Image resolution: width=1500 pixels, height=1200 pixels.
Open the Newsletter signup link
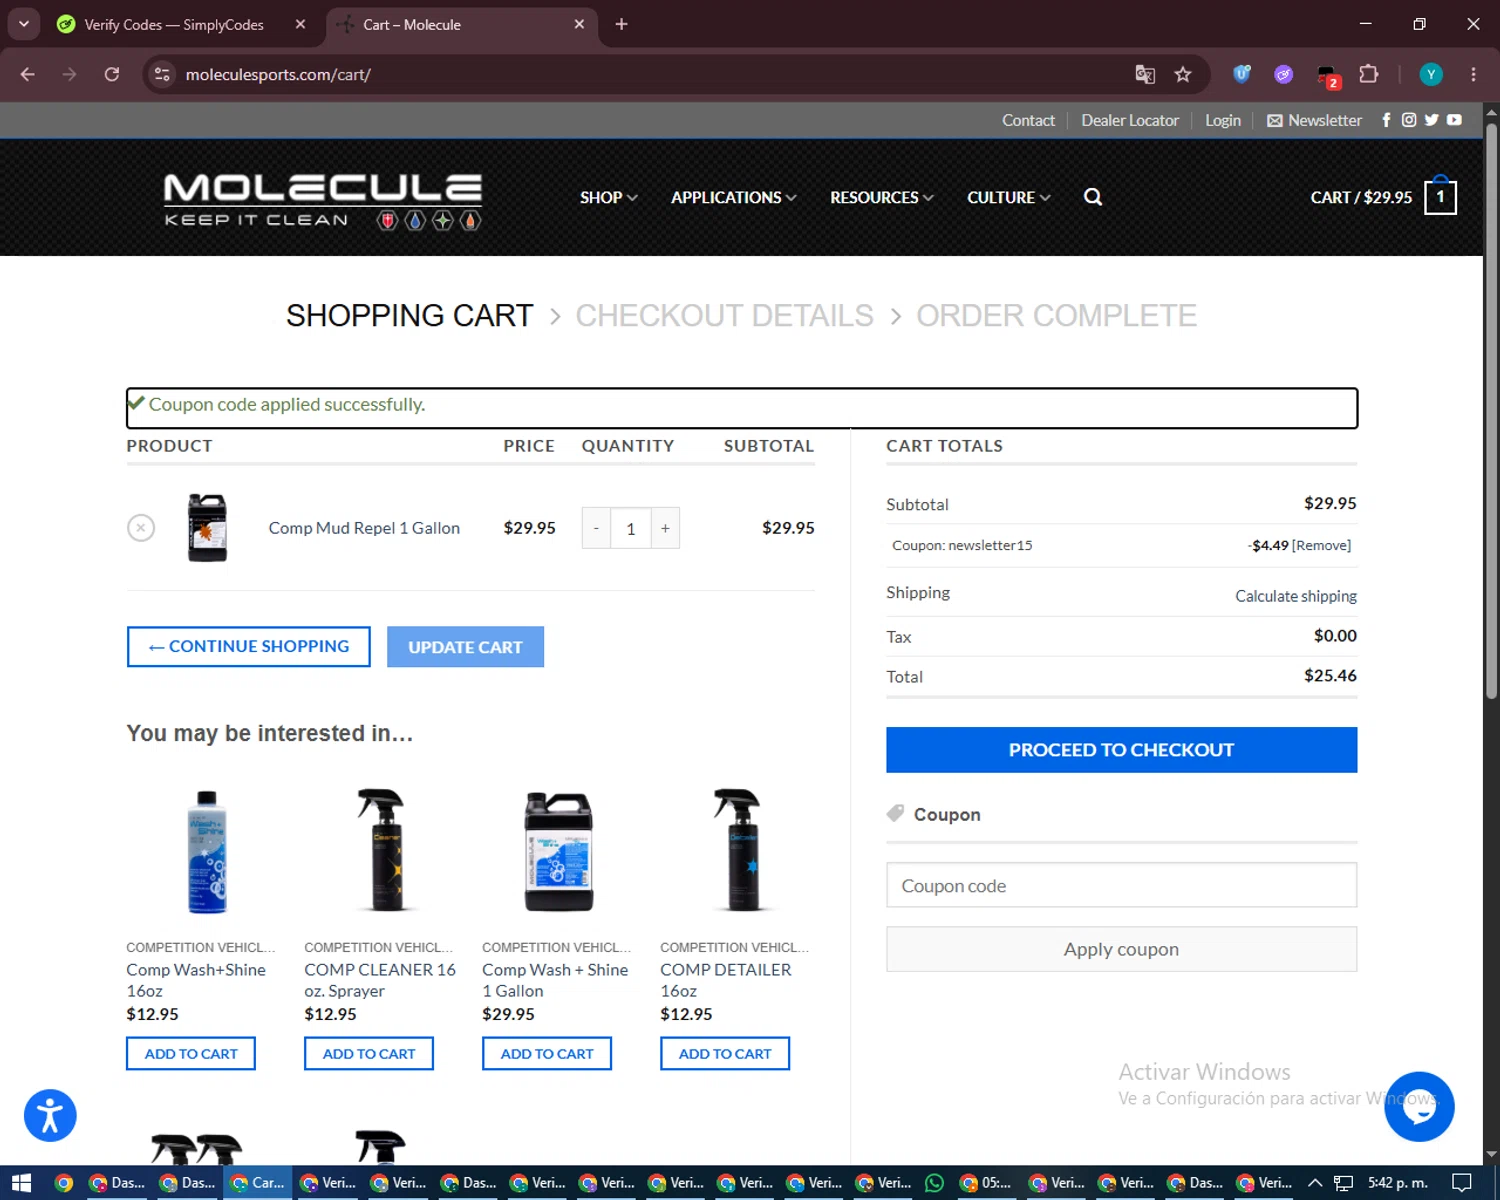pos(1314,120)
